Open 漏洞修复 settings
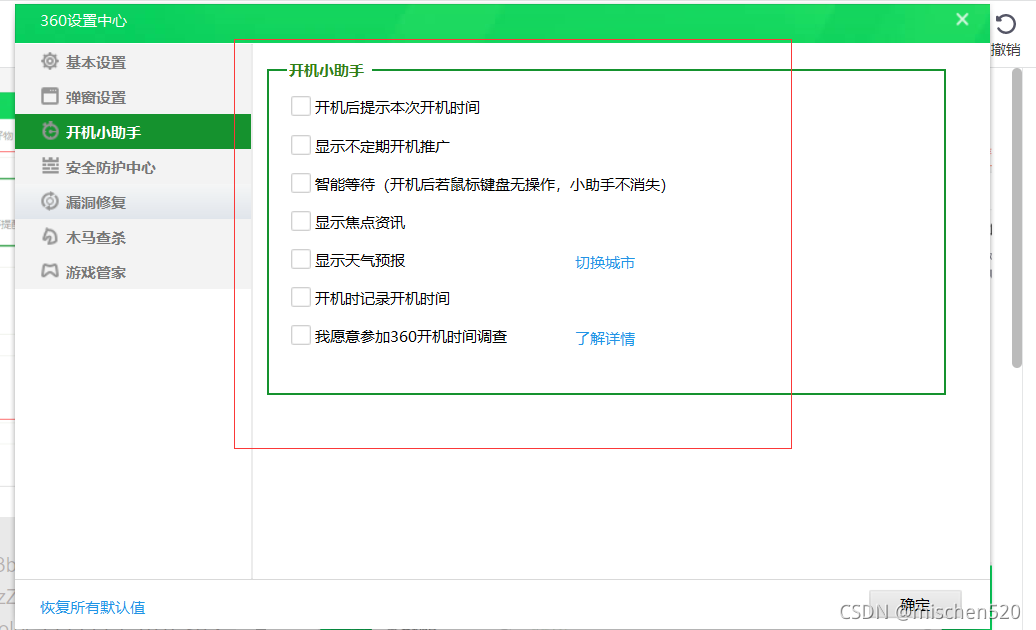The image size is (1036, 630). point(133,202)
